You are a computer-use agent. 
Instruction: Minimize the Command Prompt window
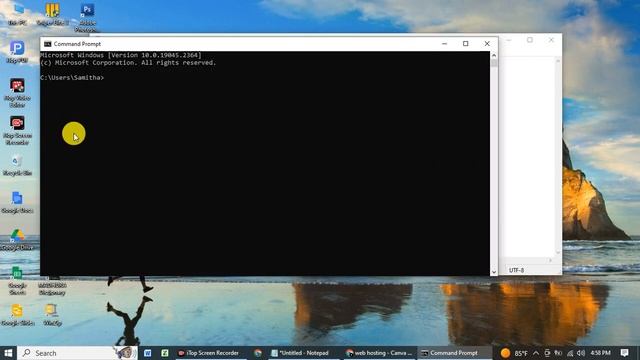(444, 44)
